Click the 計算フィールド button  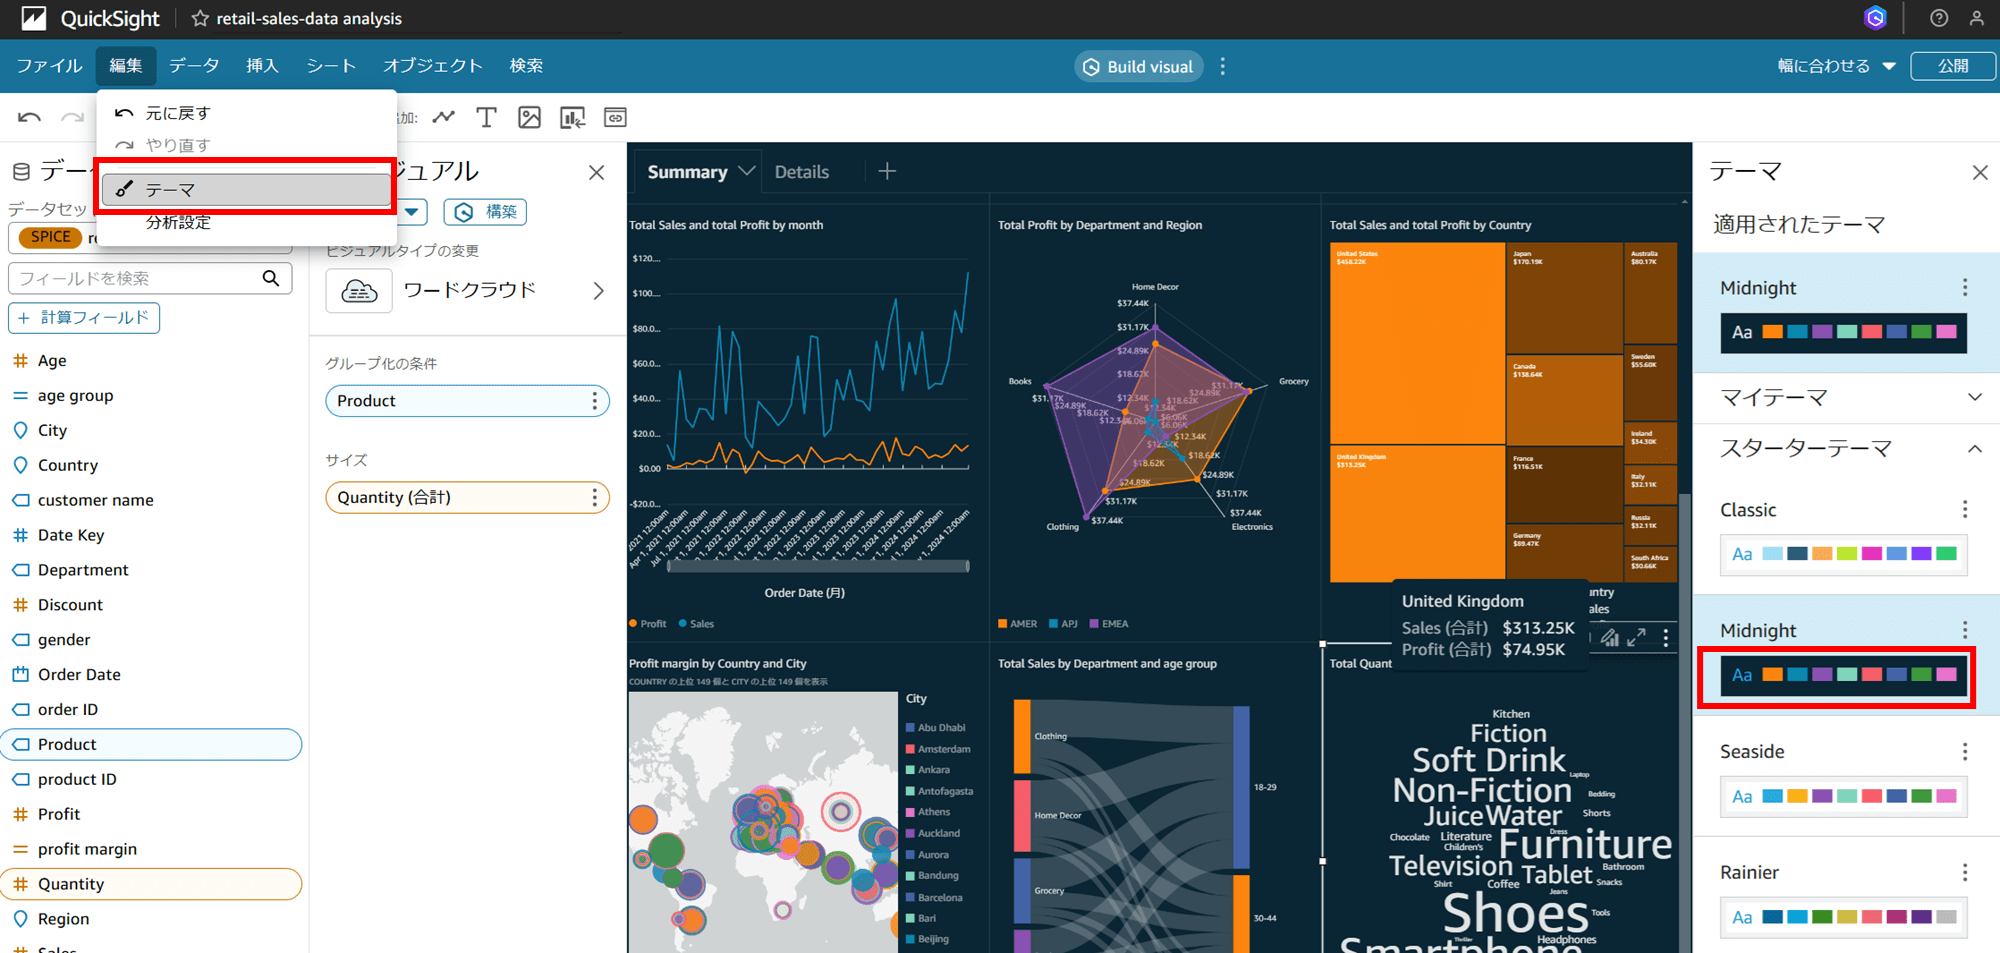(x=84, y=318)
